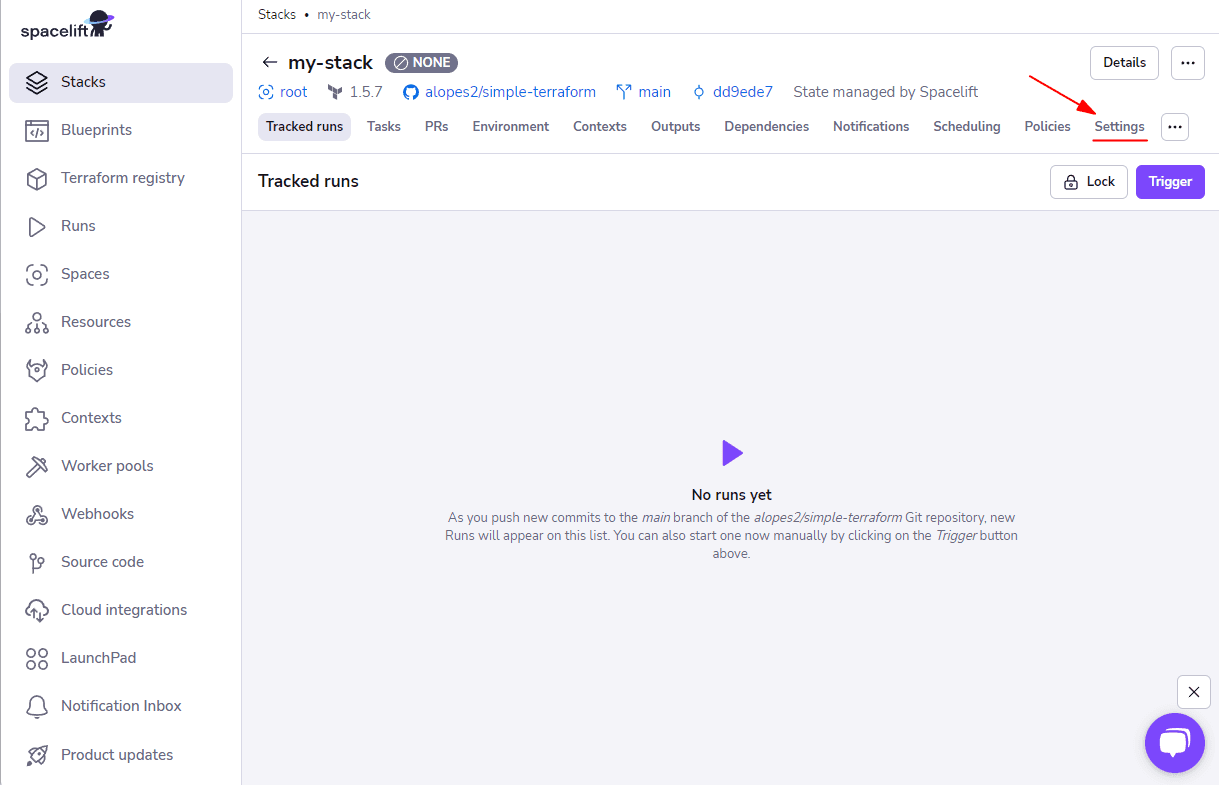Click the Runs play icon in sidebar
Viewport: 1219px width, 785px height.
click(x=37, y=226)
